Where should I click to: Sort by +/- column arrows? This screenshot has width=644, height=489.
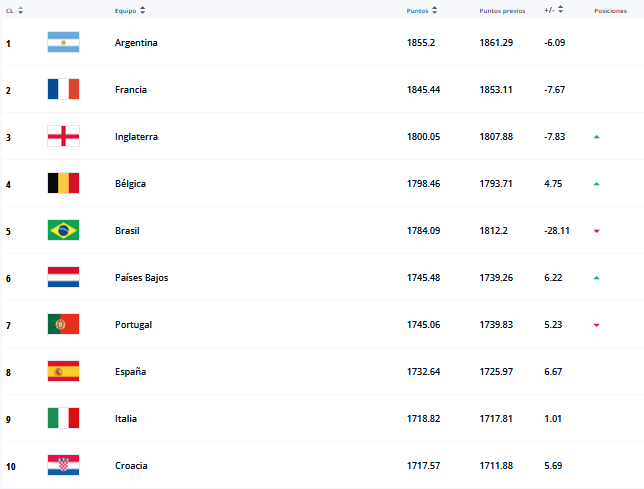[561, 10]
